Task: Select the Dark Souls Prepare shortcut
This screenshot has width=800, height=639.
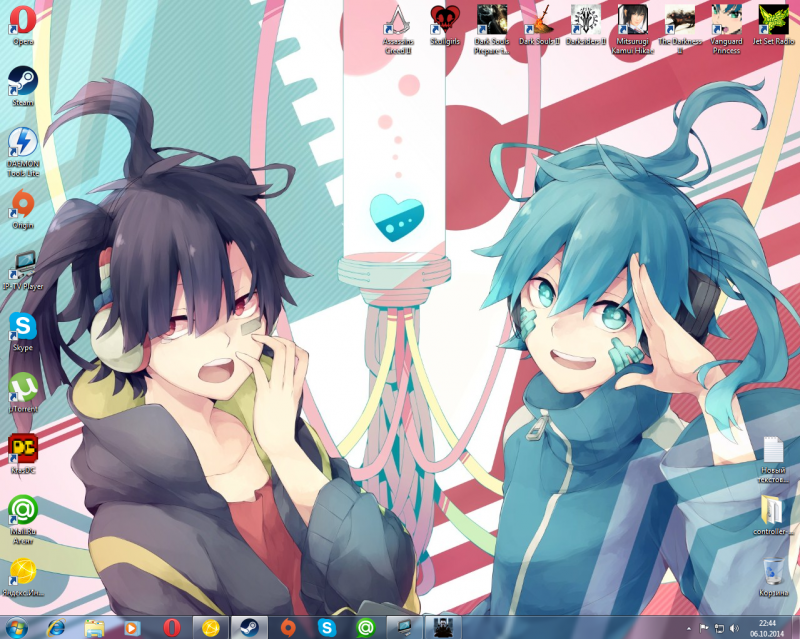Action: tap(492, 30)
